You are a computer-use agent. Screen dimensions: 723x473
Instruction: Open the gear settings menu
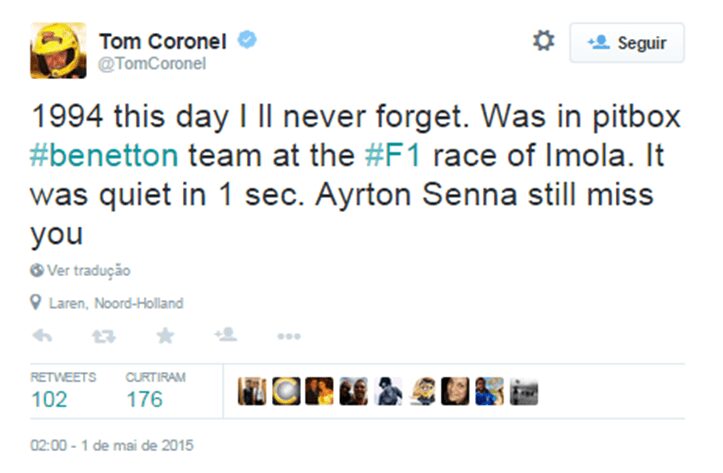pos(543,41)
